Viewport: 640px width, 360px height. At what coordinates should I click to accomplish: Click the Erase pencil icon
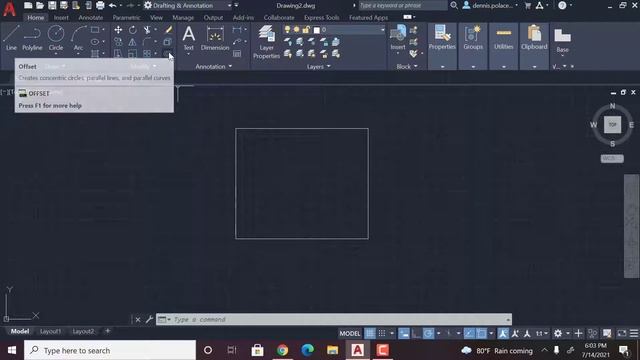coord(168,30)
